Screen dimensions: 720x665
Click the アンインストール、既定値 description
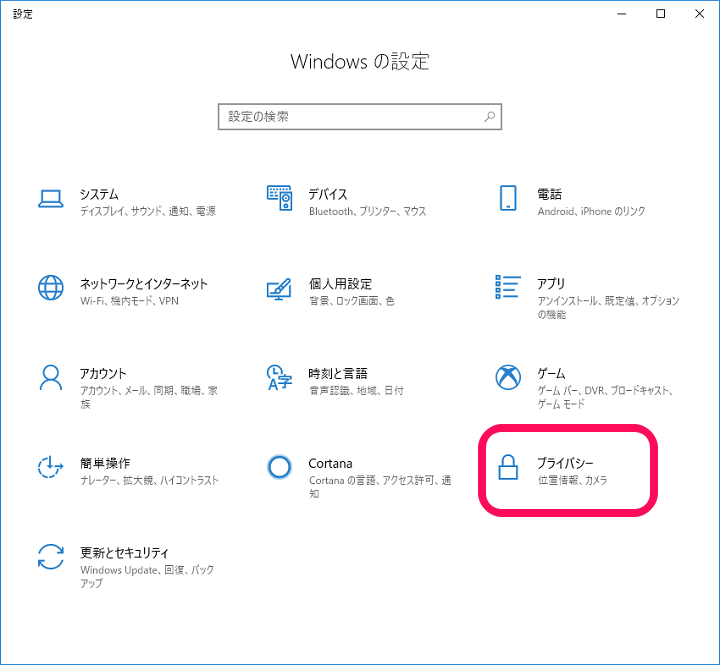[608, 307]
